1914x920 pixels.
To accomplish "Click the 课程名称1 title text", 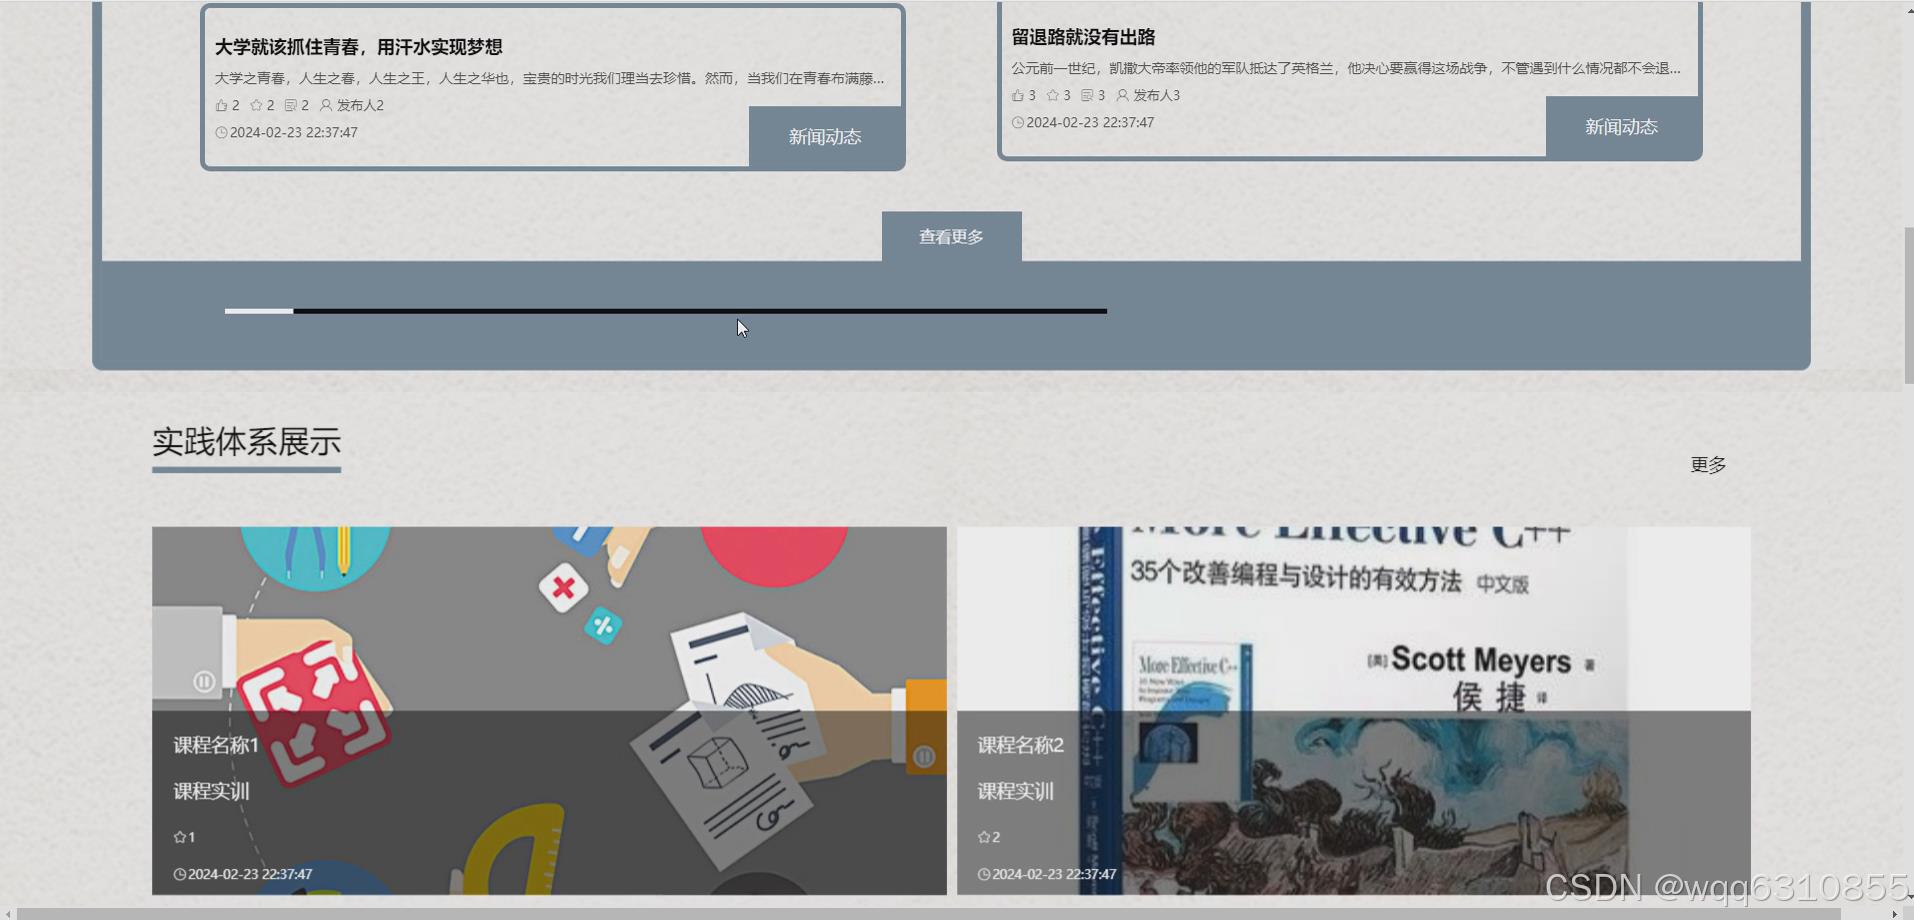I will [216, 745].
